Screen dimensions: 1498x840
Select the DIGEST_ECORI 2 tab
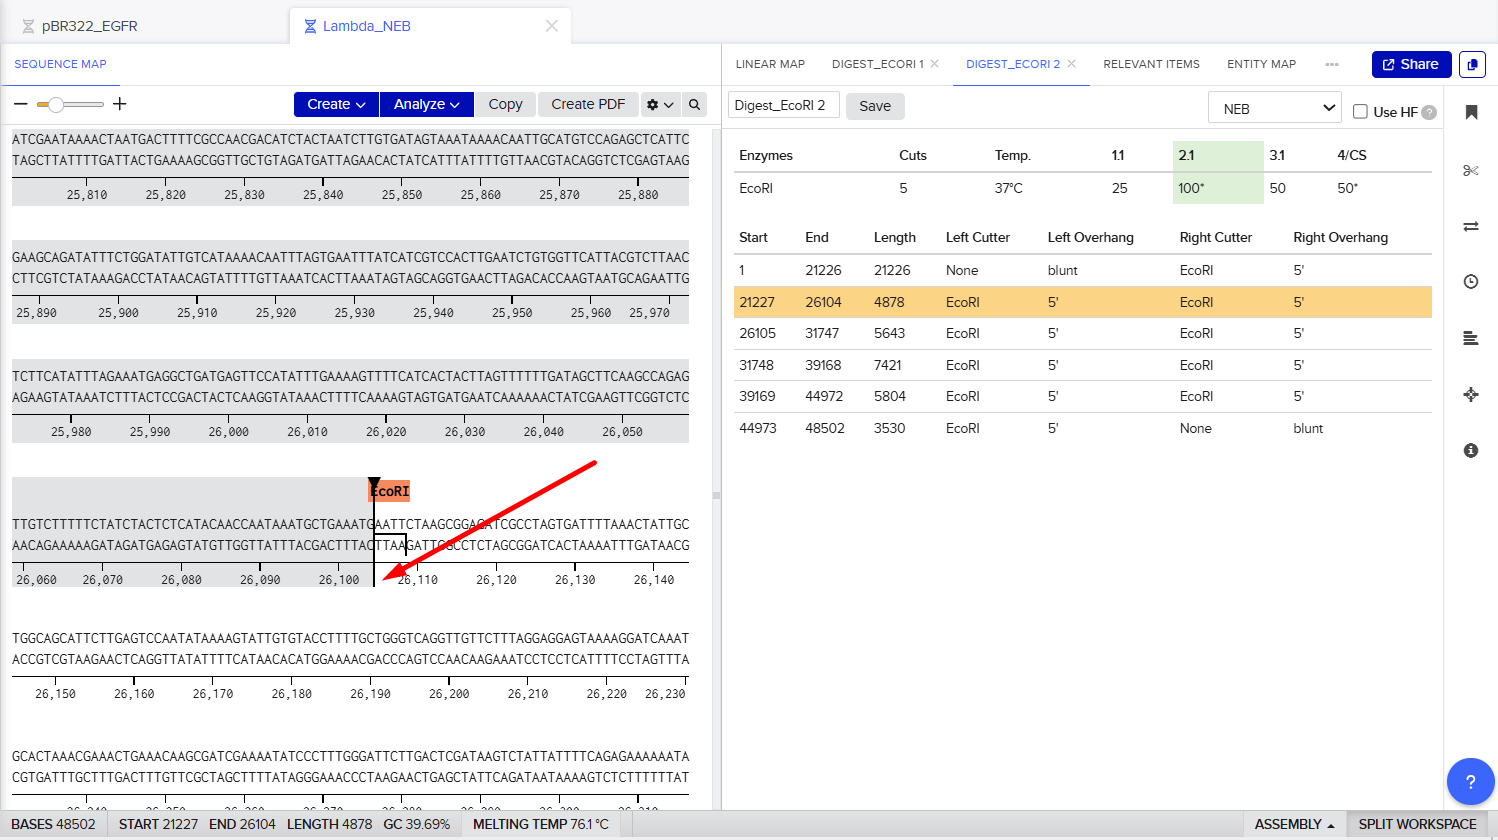[1012, 64]
